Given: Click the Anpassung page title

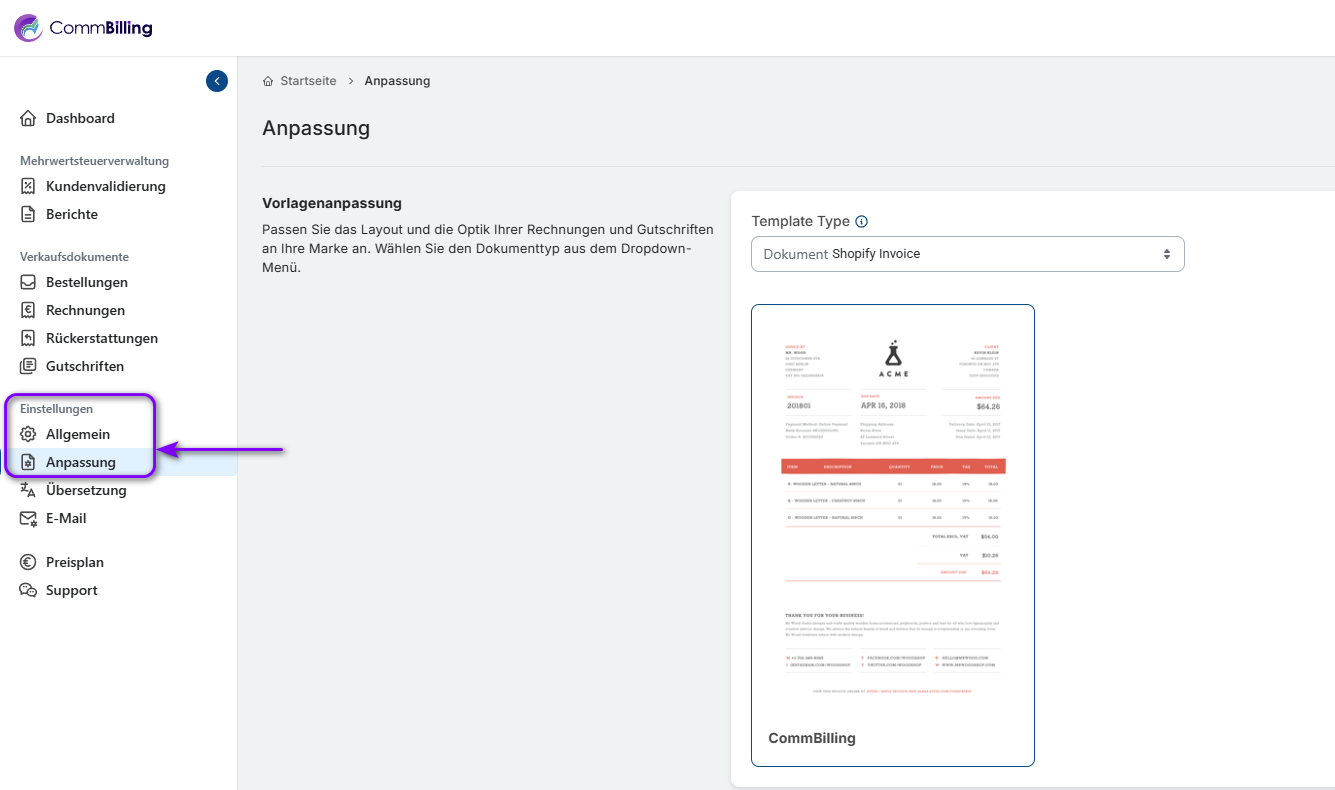Looking at the screenshot, I should click(316, 128).
